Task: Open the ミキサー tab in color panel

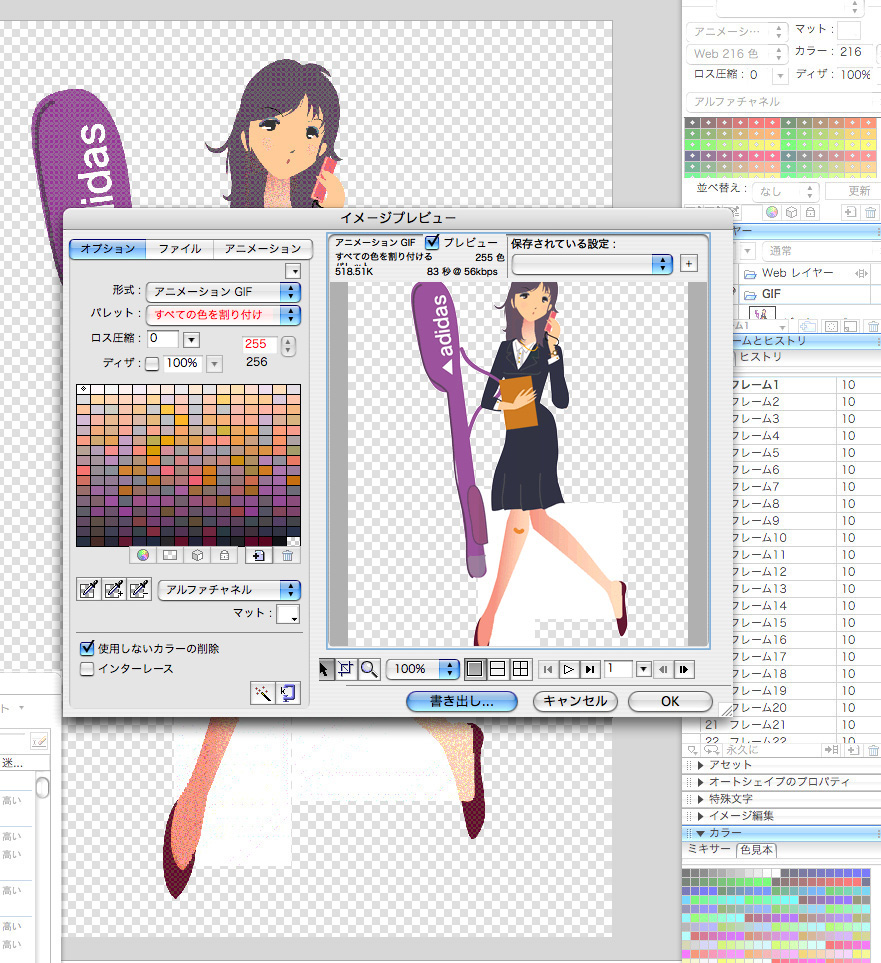Action: (x=710, y=849)
